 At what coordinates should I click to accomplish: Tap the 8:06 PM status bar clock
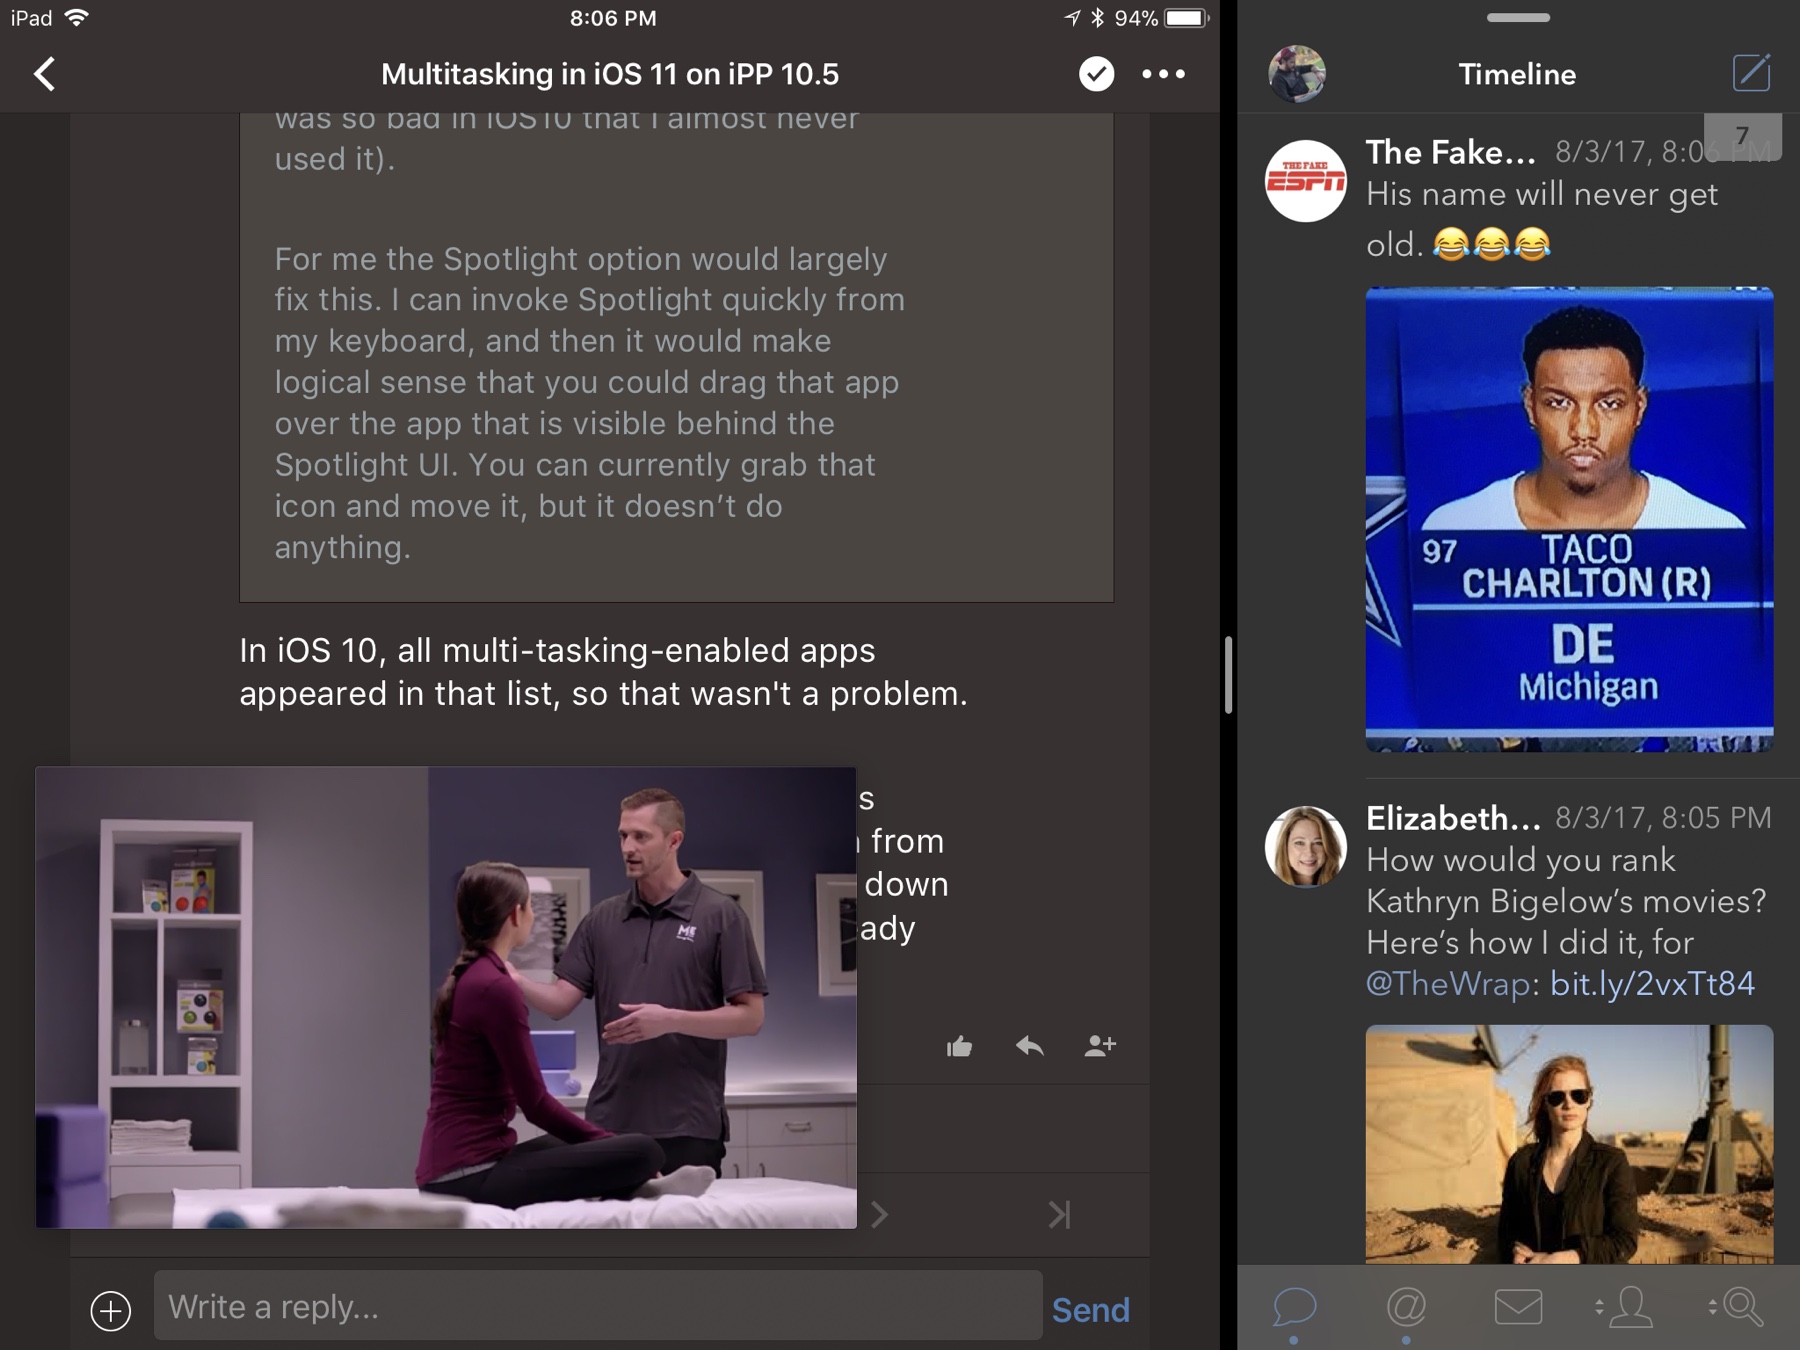point(613,18)
